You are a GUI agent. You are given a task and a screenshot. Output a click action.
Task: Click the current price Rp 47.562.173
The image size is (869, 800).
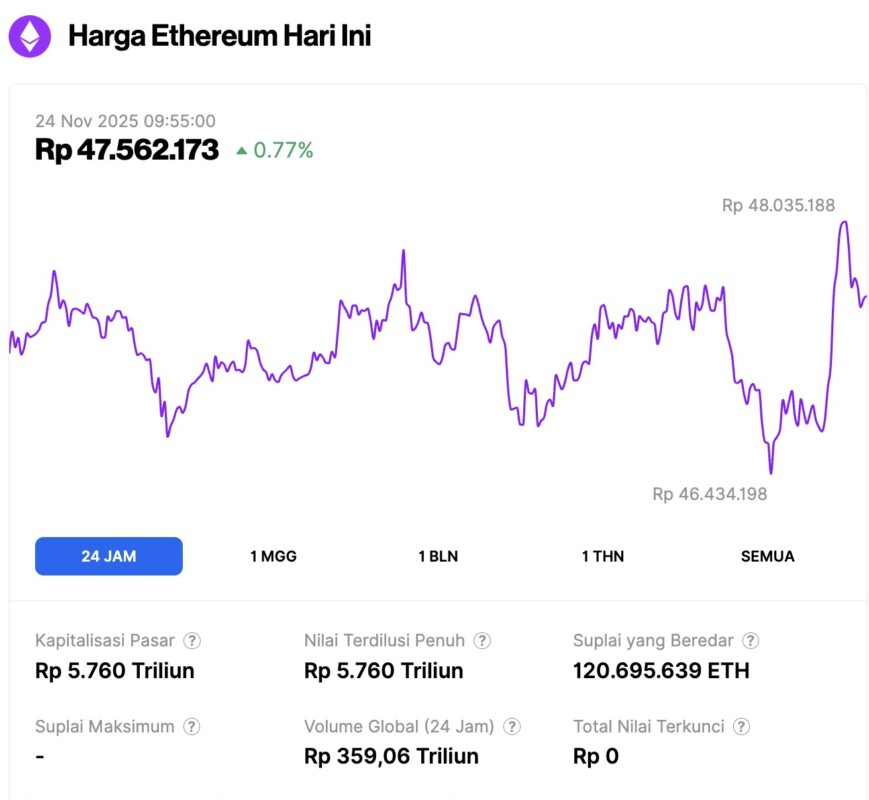coord(127,150)
